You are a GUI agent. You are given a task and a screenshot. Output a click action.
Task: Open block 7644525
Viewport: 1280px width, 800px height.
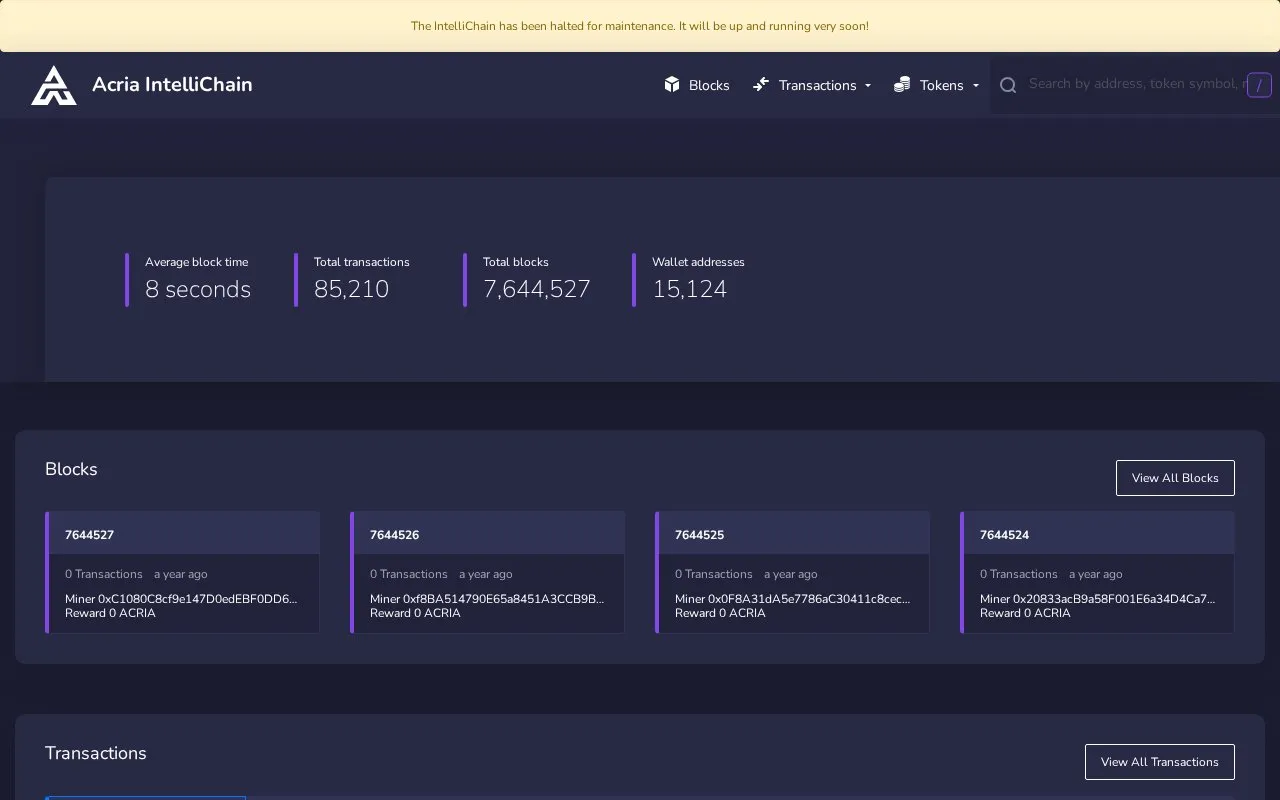699,535
